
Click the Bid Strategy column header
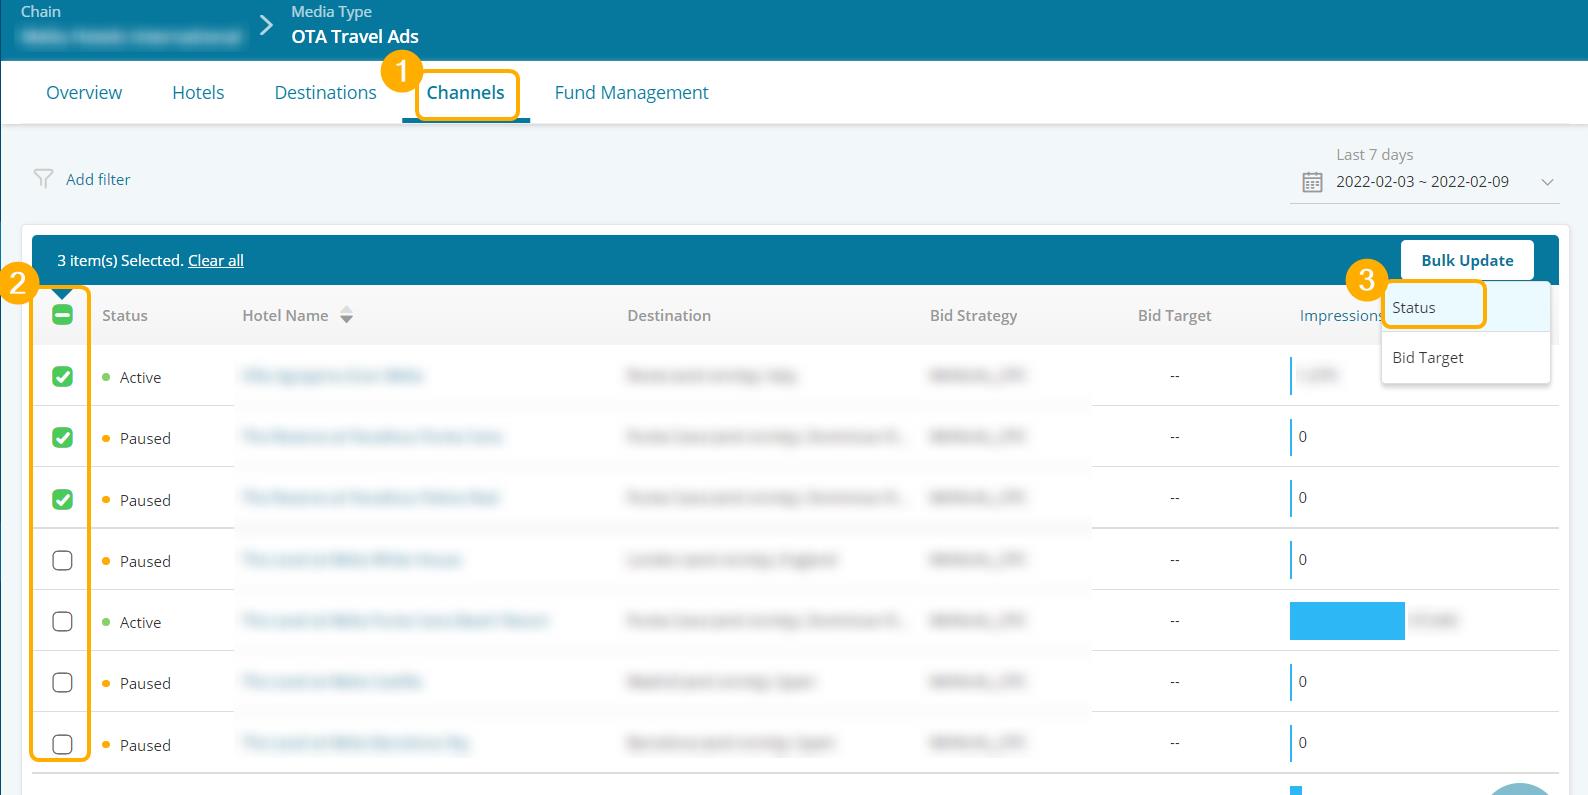click(x=973, y=315)
